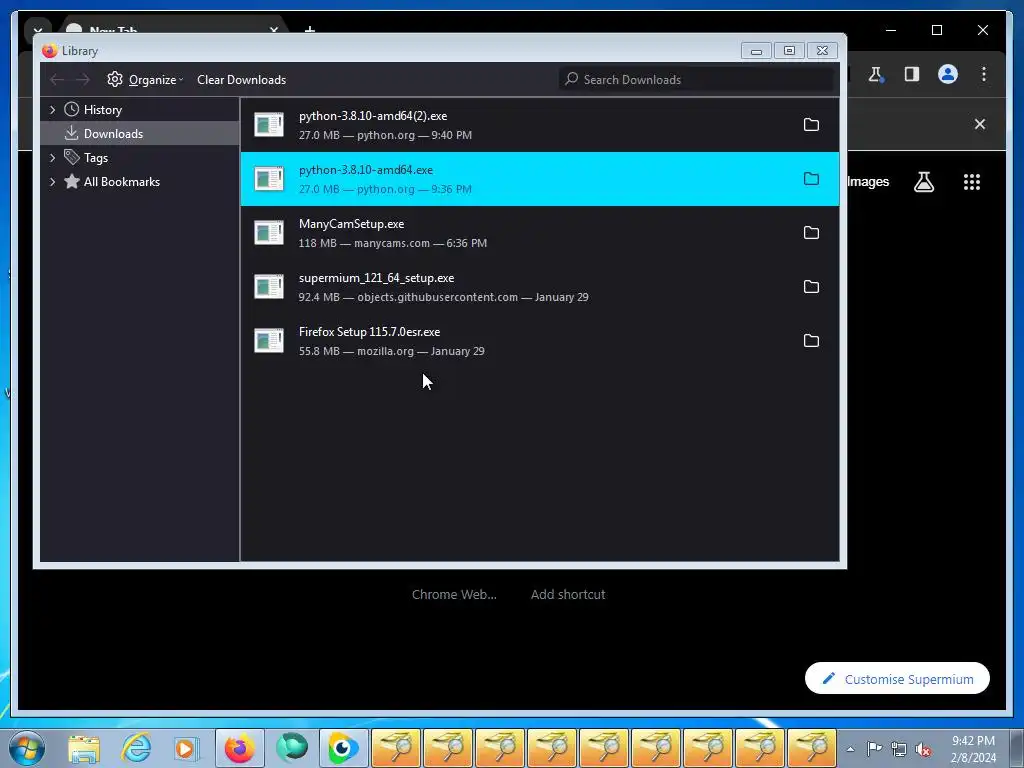Select Downloads in the Library sidebar
The height and width of the screenshot is (768, 1024).
(113, 134)
